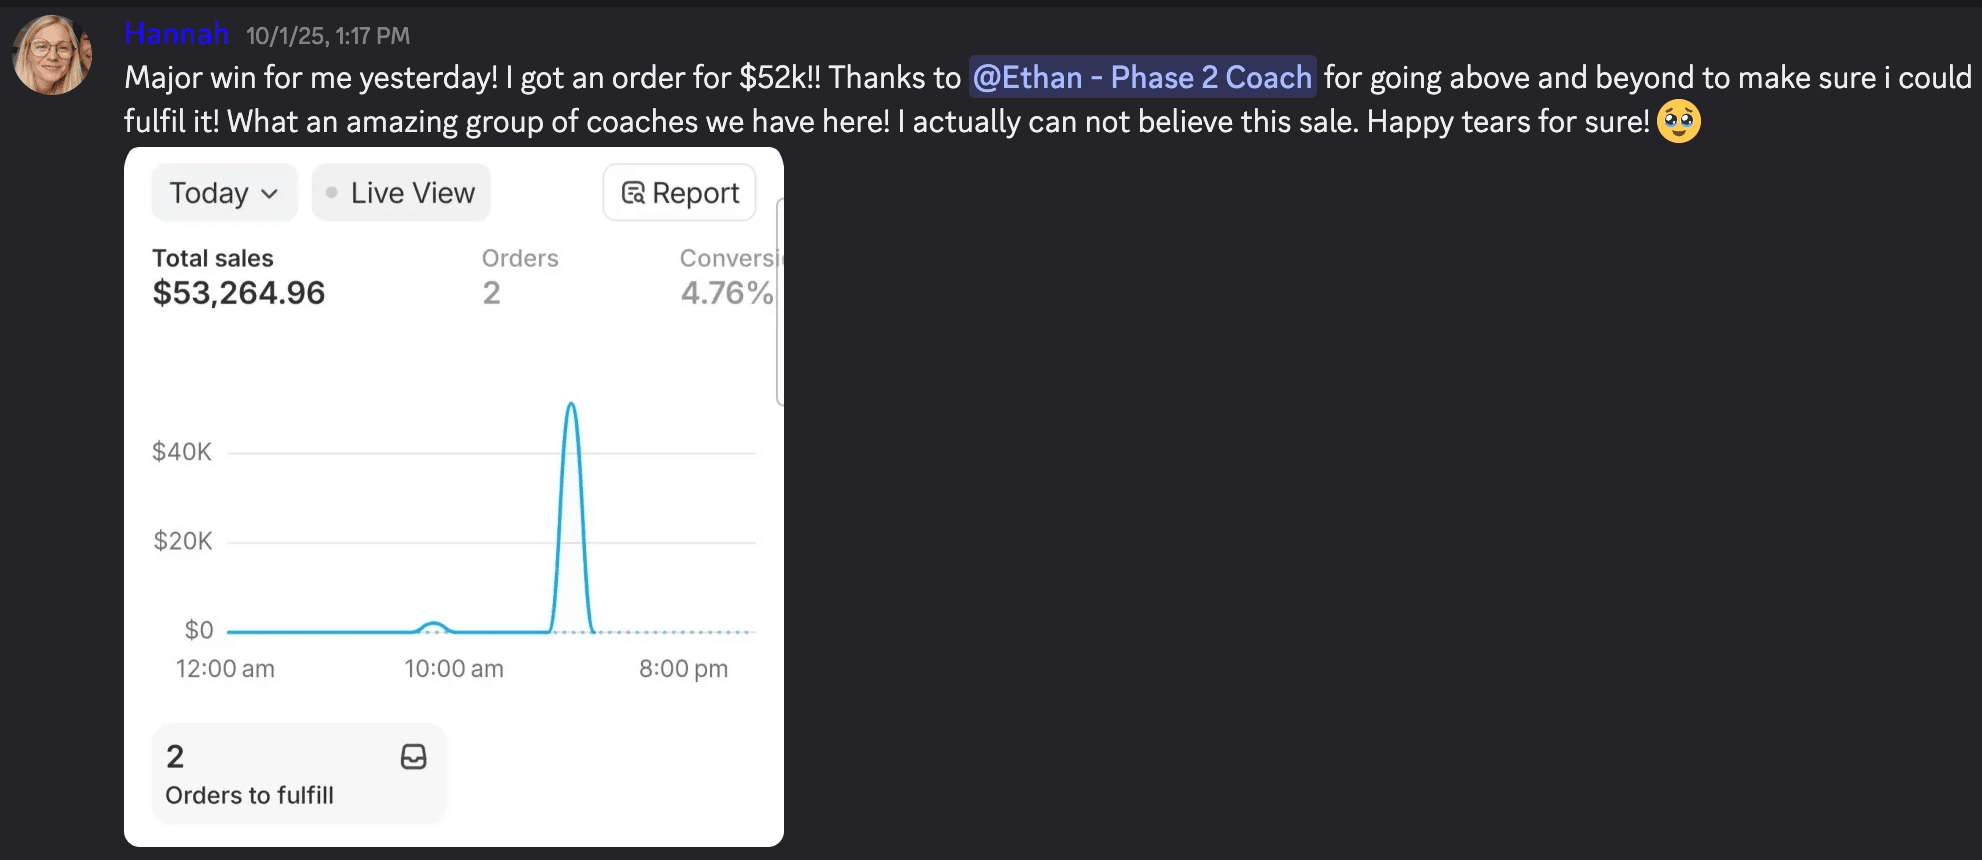Click the Live View status dot
The height and width of the screenshot is (860, 1982).
point(332,192)
